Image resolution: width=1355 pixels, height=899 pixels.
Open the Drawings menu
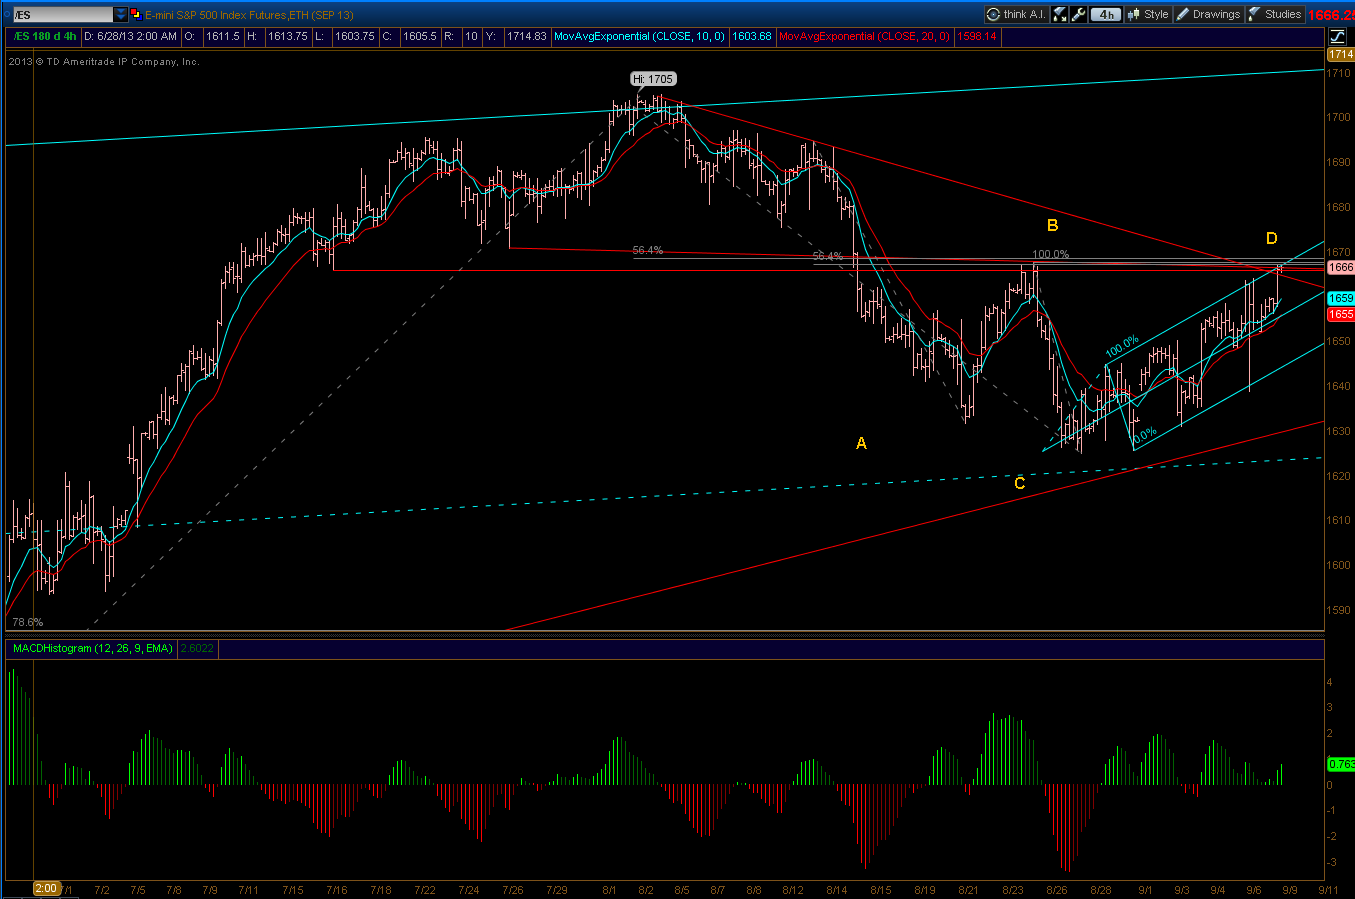(1208, 14)
